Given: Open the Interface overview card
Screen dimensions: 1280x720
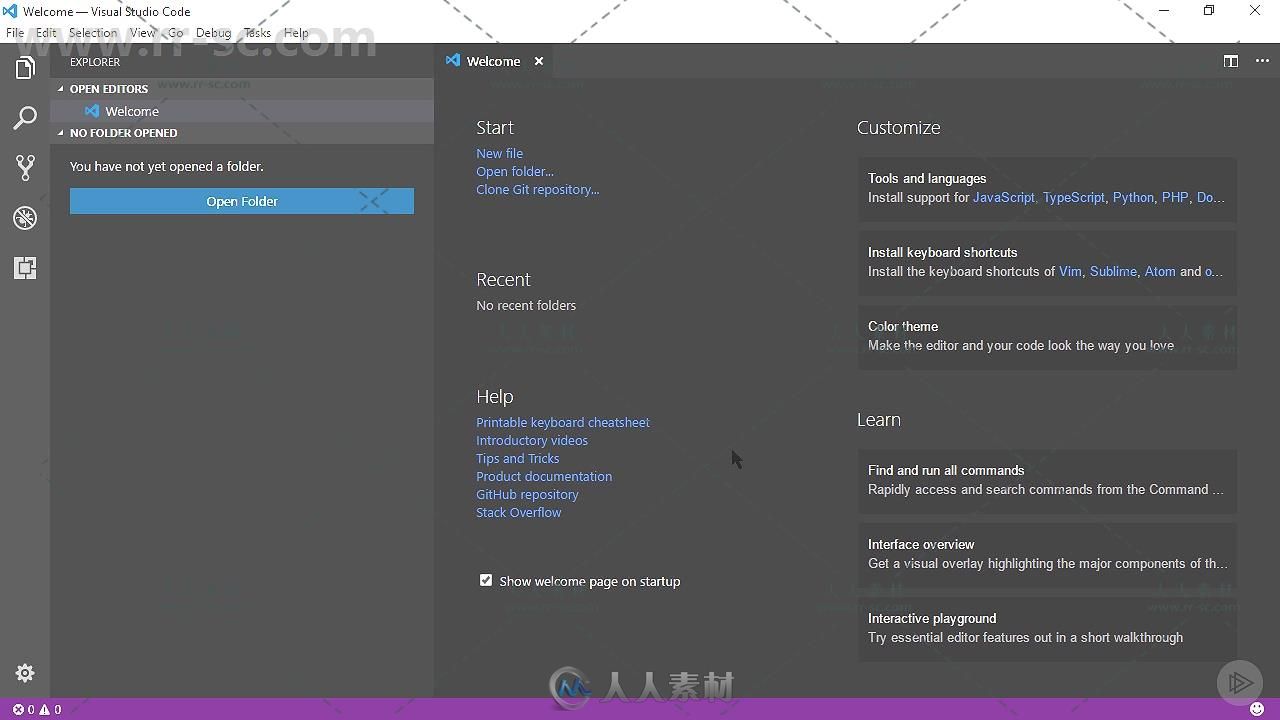Looking at the screenshot, I should pos(1047,554).
